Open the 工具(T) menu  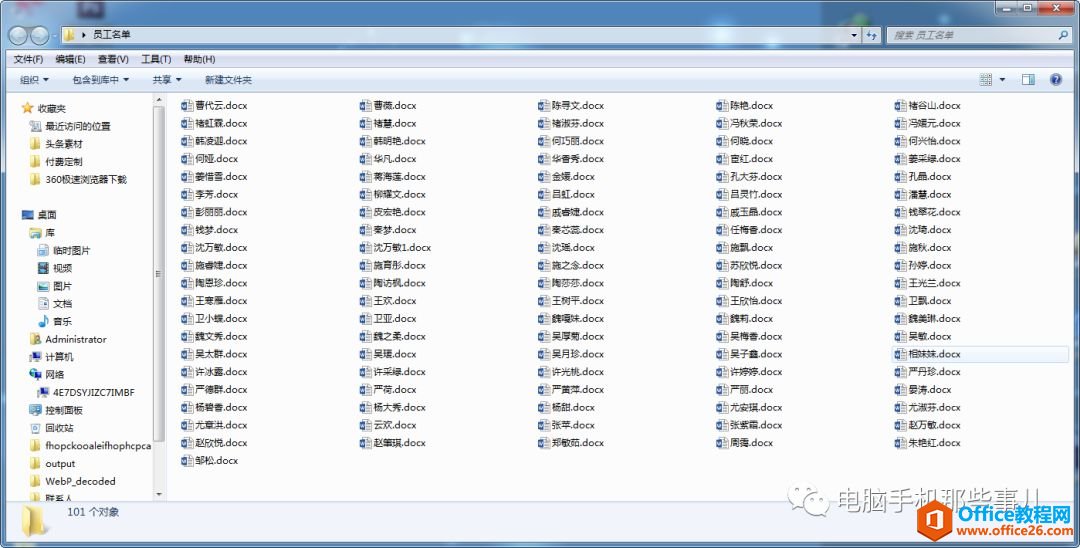pyautogui.click(x=156, y=59)
